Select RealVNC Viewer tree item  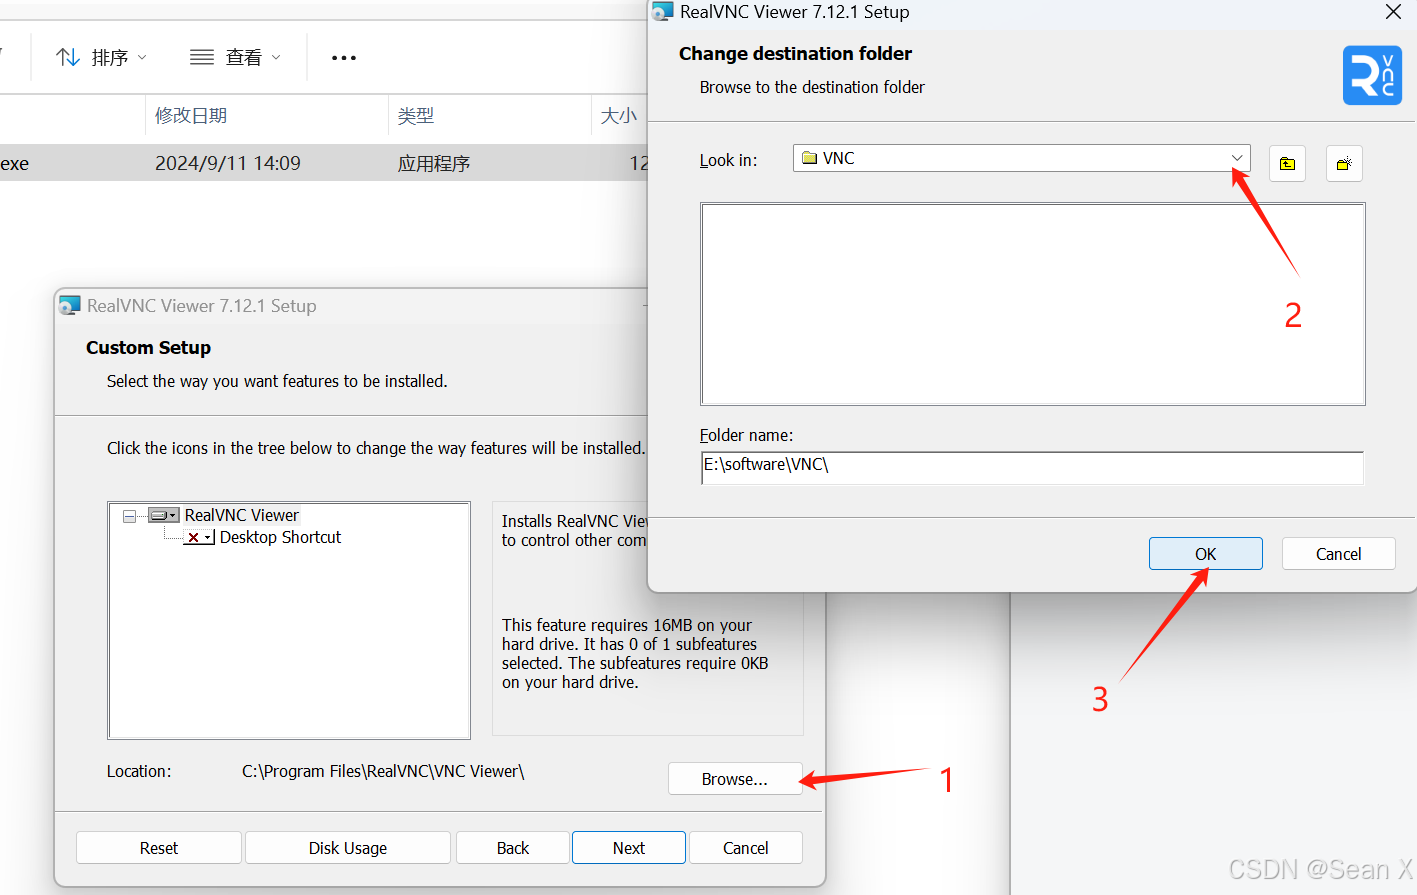click(x=242, y=515)
